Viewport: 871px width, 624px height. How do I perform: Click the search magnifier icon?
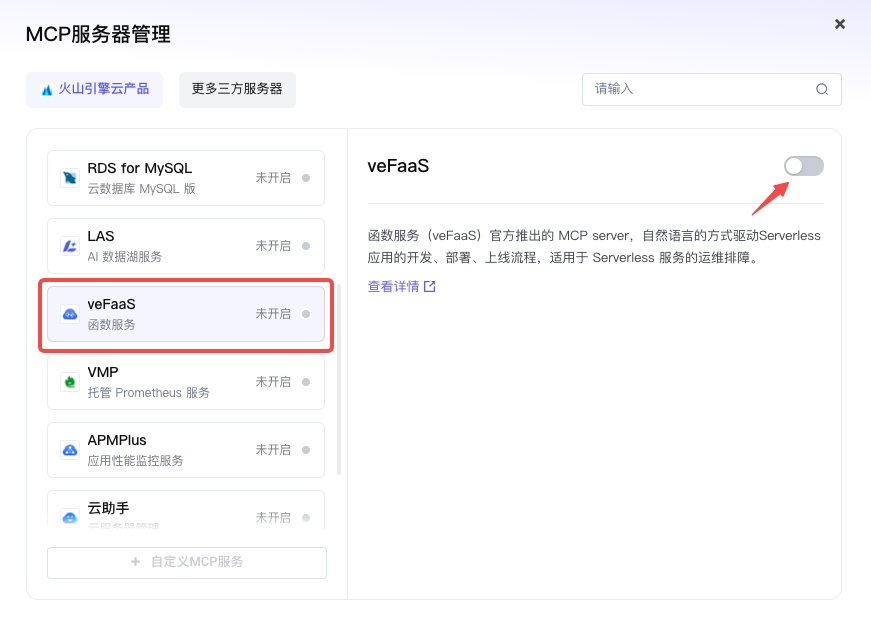point(822,89)
